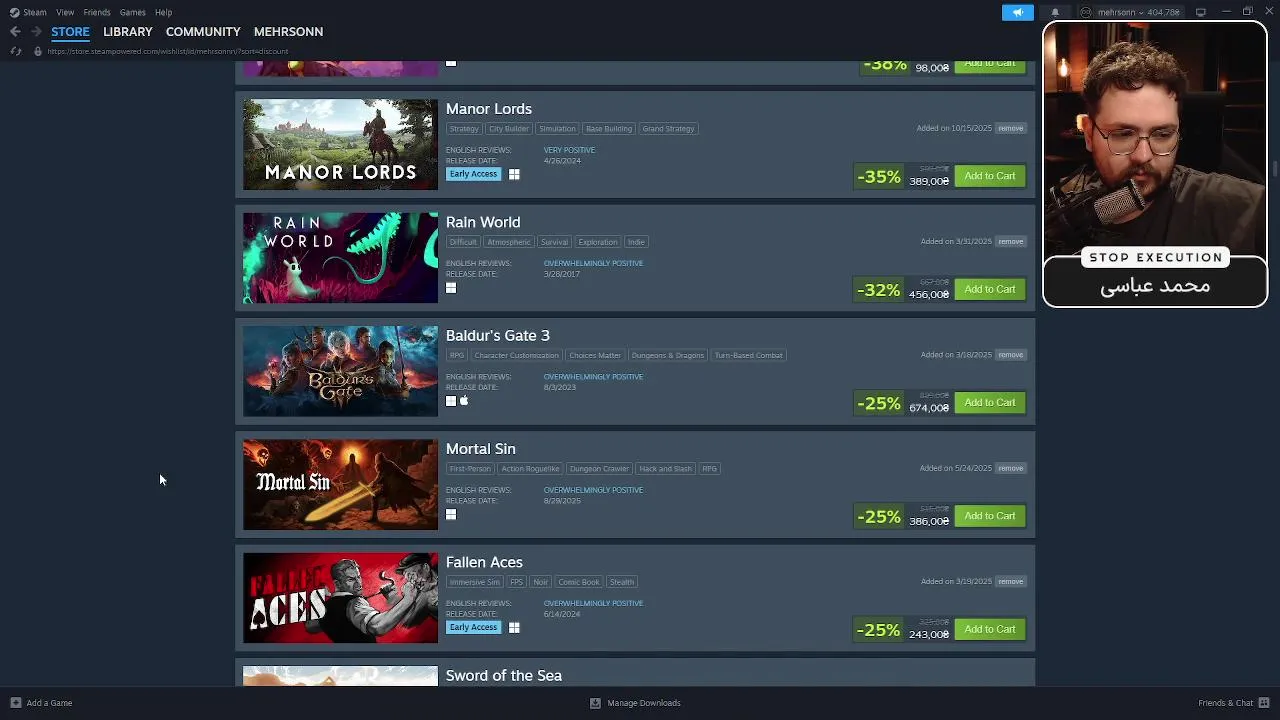Open Manage Downloads
1280x720 pixels.
point(636,703)
